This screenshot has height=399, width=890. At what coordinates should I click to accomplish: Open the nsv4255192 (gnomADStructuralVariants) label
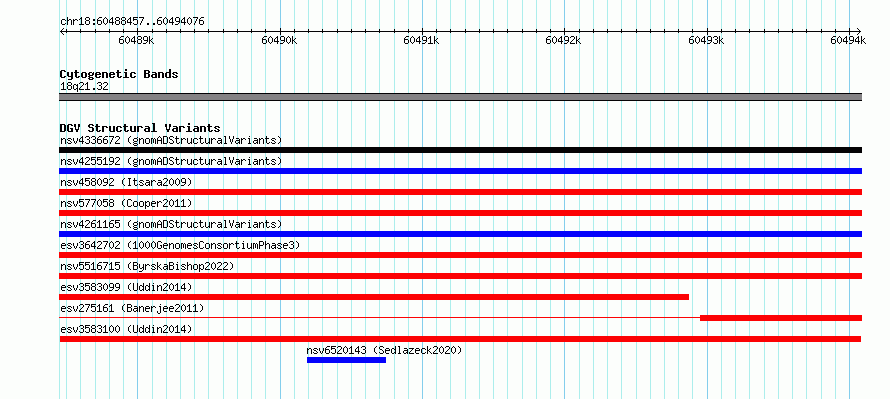[x=171, y=161]
